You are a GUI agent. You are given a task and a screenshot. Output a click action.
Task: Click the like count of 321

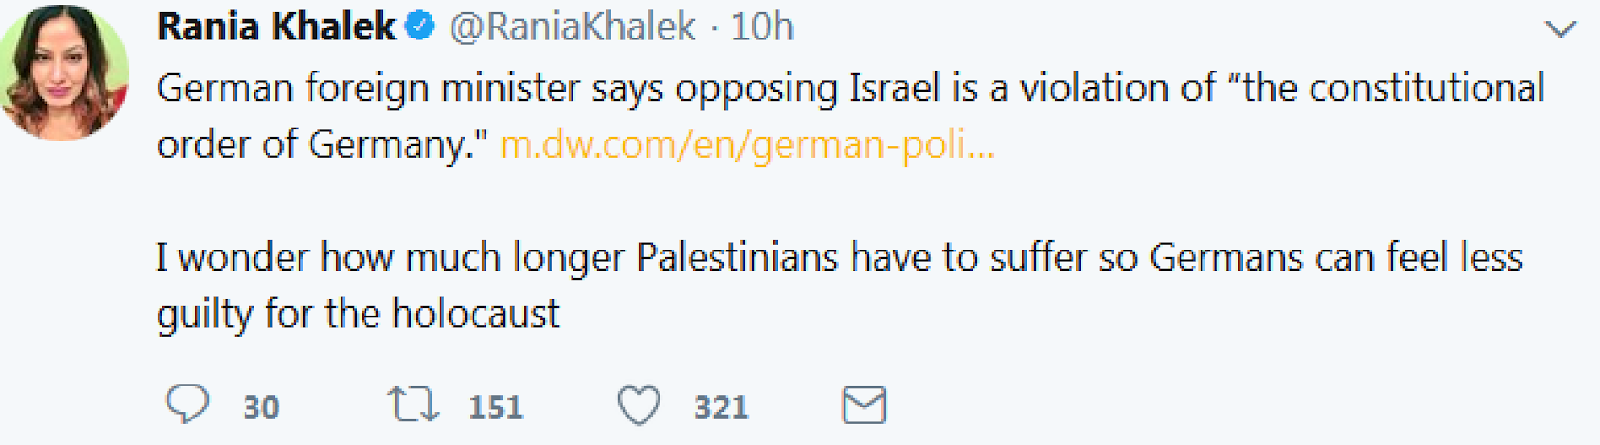point(721,407)
